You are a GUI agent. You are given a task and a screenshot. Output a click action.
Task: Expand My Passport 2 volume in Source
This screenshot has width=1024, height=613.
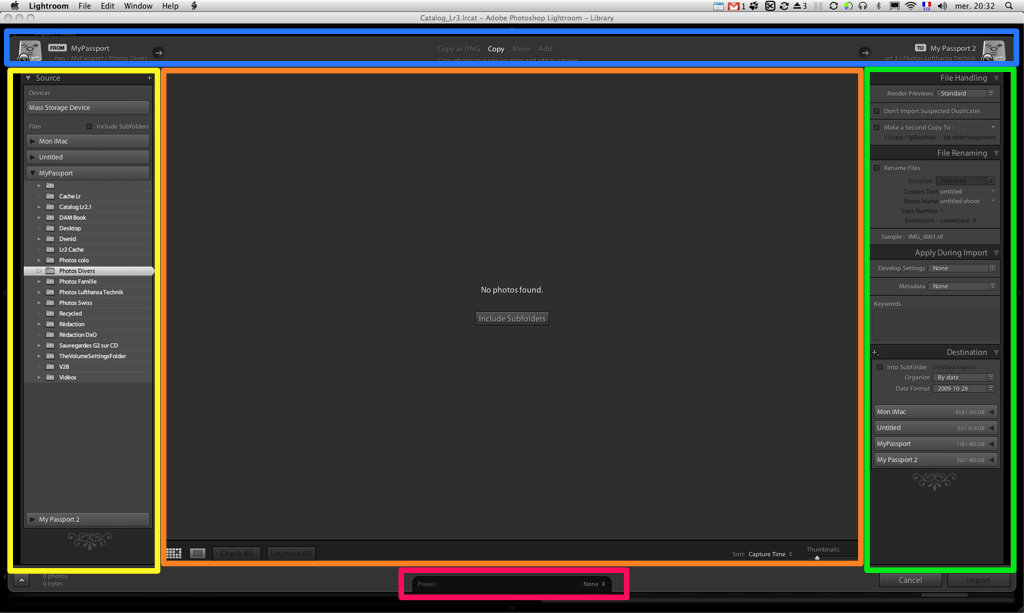tap(33, 520)
